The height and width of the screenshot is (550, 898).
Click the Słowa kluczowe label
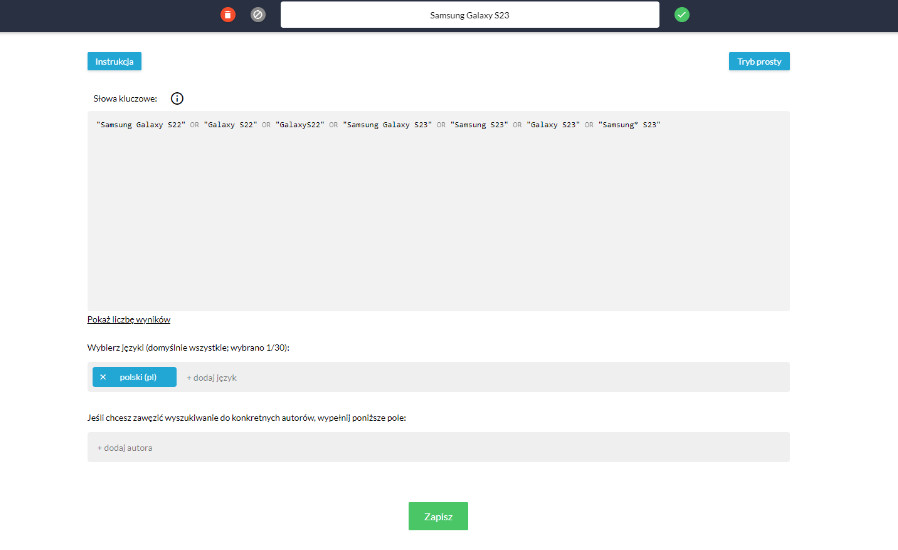tap(125, 99)
